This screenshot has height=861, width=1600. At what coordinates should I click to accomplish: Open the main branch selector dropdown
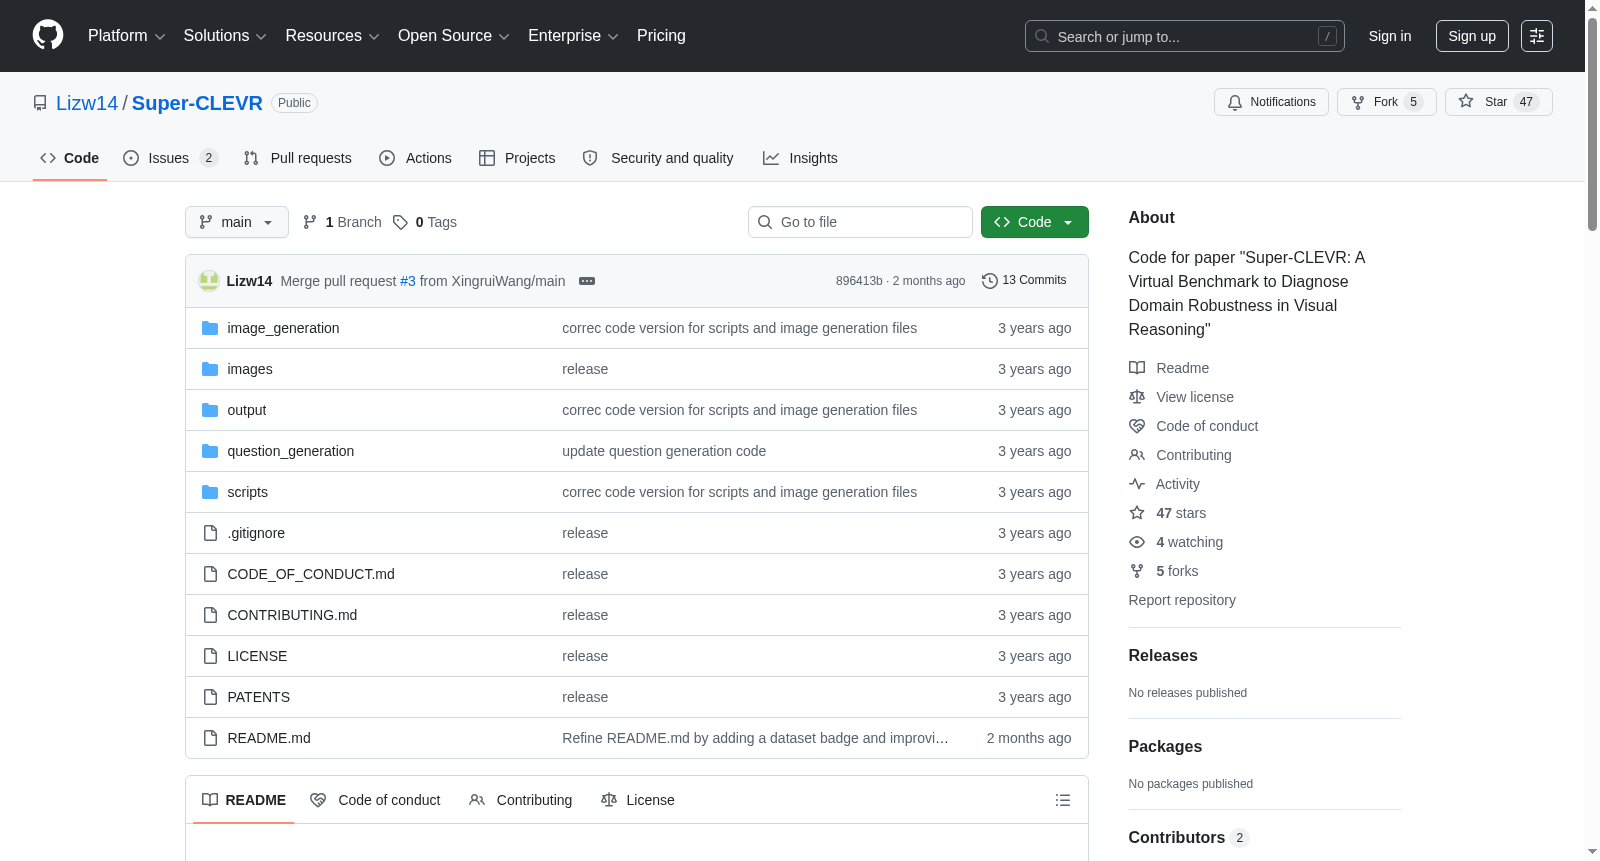point(237,222)
